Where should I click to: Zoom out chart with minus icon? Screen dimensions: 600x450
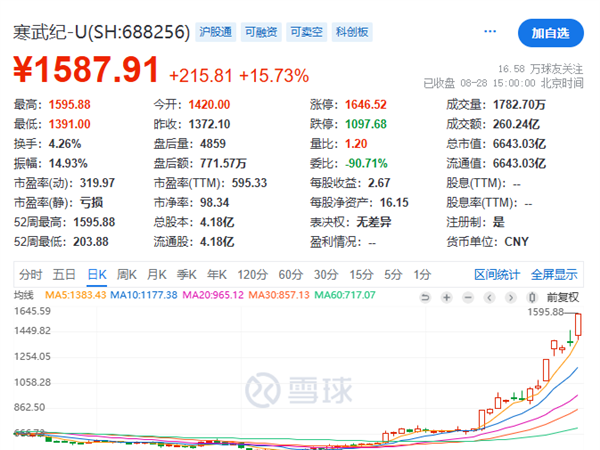(x=468, y=297)
